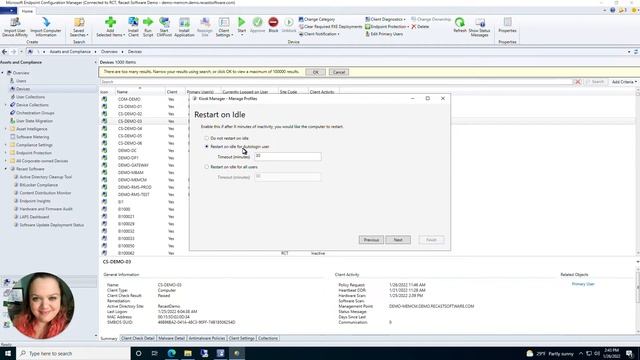The image size is (640, 360).
Task: Clear search with red X icon
Action: (578, 82)
